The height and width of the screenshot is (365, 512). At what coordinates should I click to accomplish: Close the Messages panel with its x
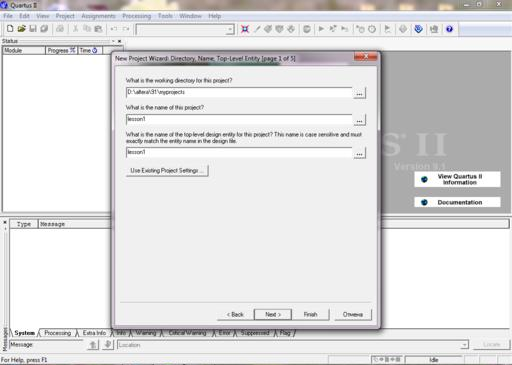pyautogui.click(x=5, y=222)
